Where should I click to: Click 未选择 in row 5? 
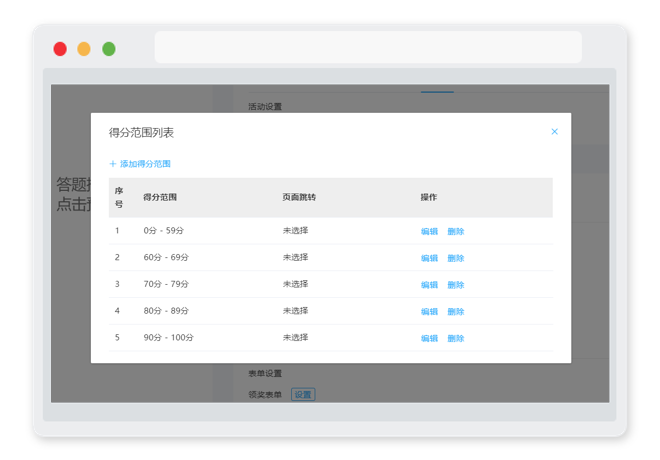(295, 338)
